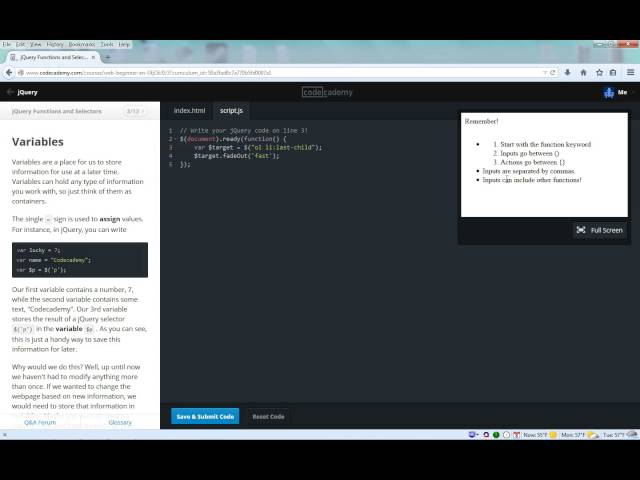
Task: Open the Edit menu
Action: coord(20,44)
